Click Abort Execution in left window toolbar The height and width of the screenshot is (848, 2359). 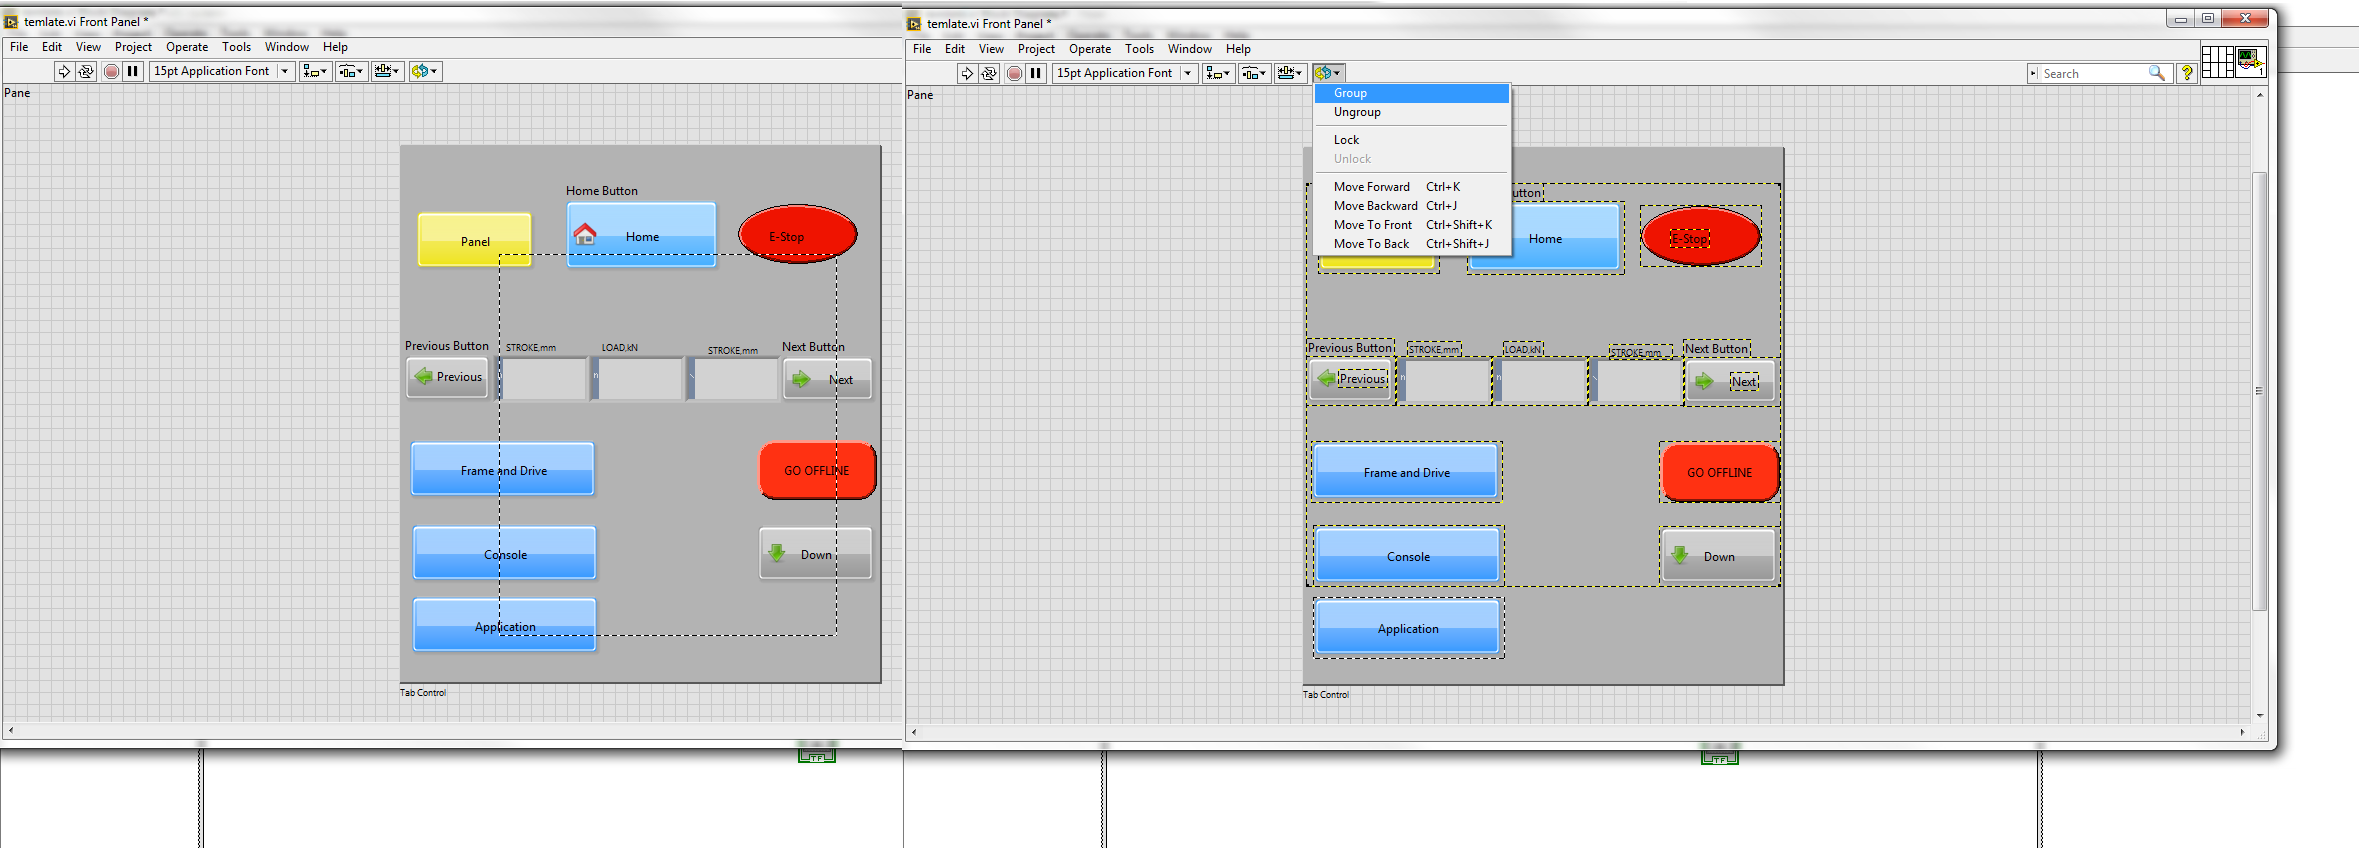pos(111,71)
